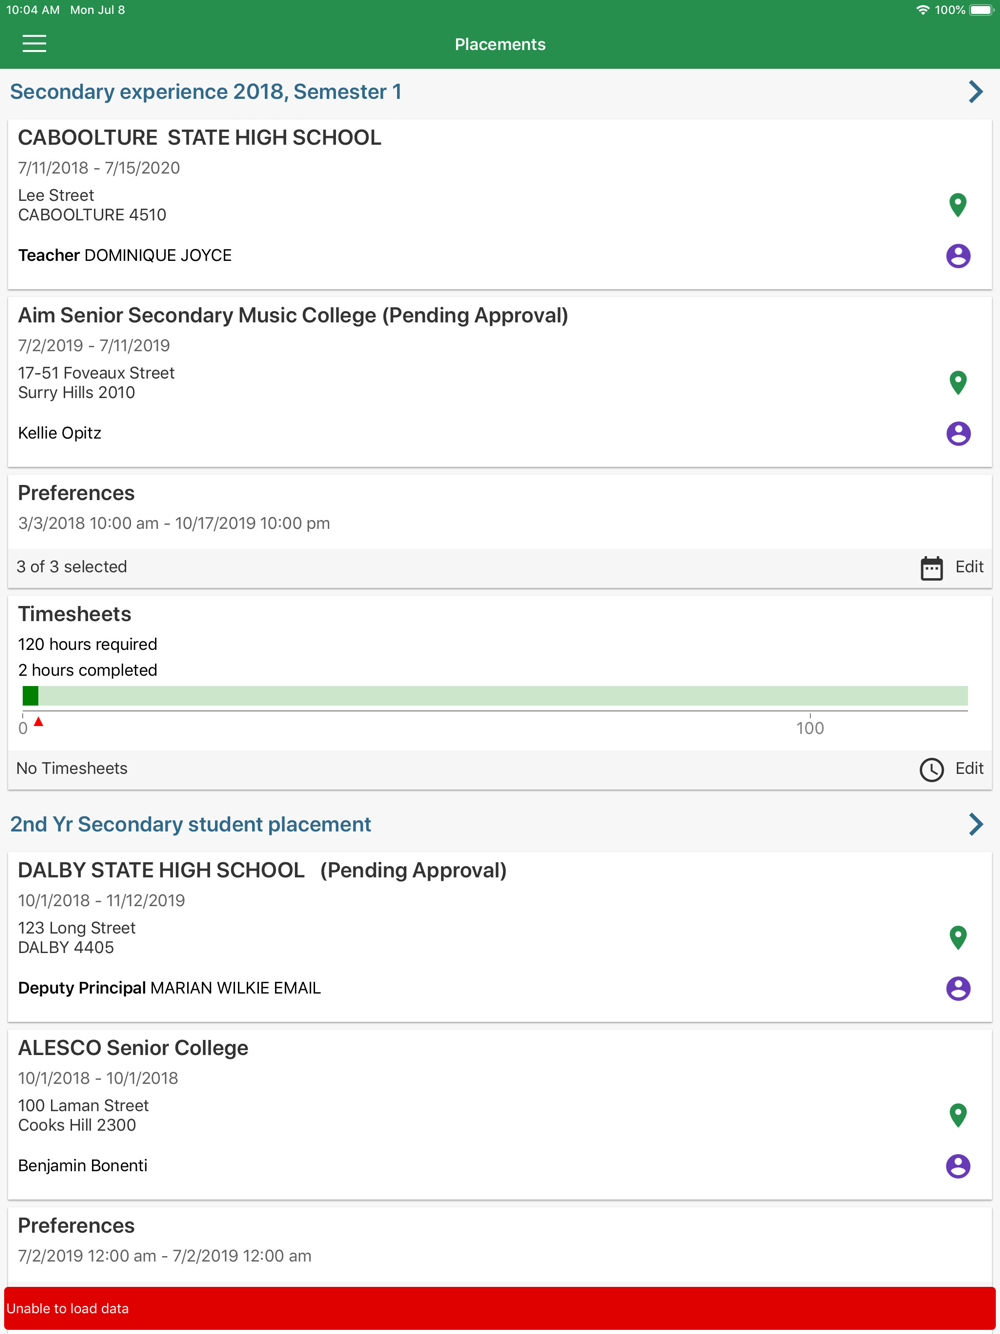The height and width of the screenshot is (1334, 1000).
Task: Edit the Timesheets entry
Action: pos(969,768)
